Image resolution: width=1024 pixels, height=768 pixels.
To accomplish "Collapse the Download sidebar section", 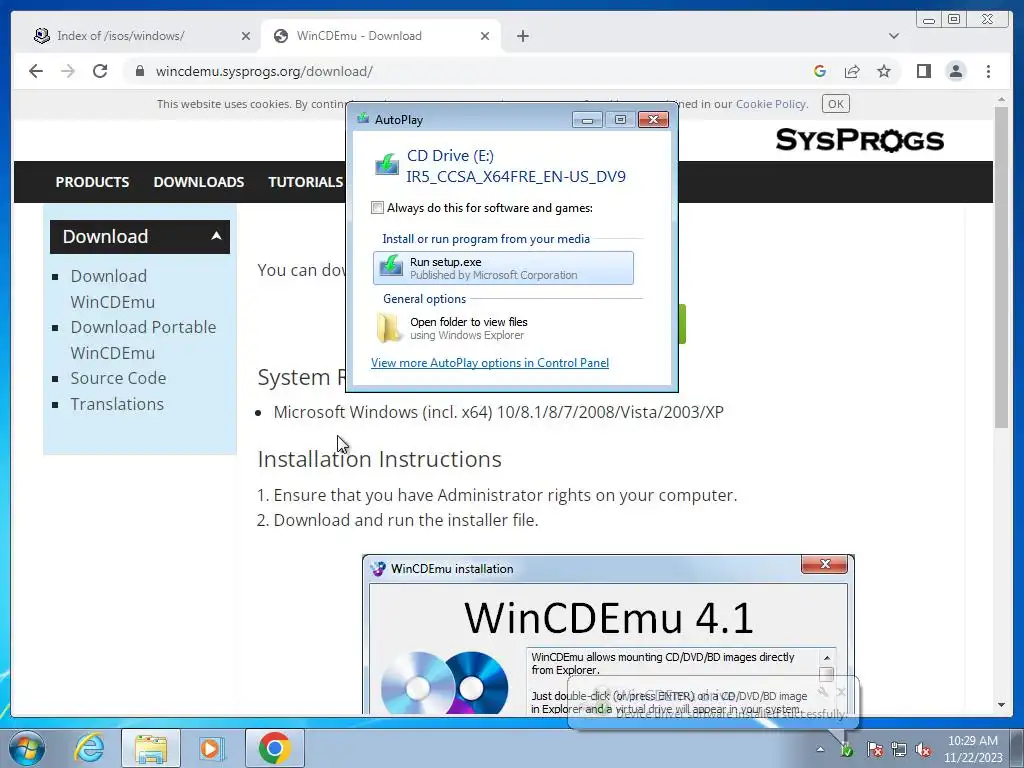I will click(x=140, y=236).
